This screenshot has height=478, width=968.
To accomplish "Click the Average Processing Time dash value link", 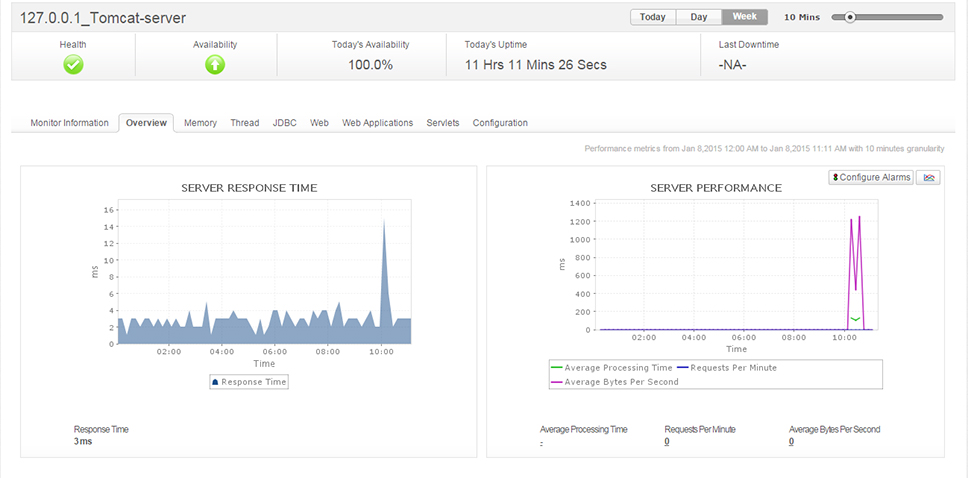I will (541, 442).
